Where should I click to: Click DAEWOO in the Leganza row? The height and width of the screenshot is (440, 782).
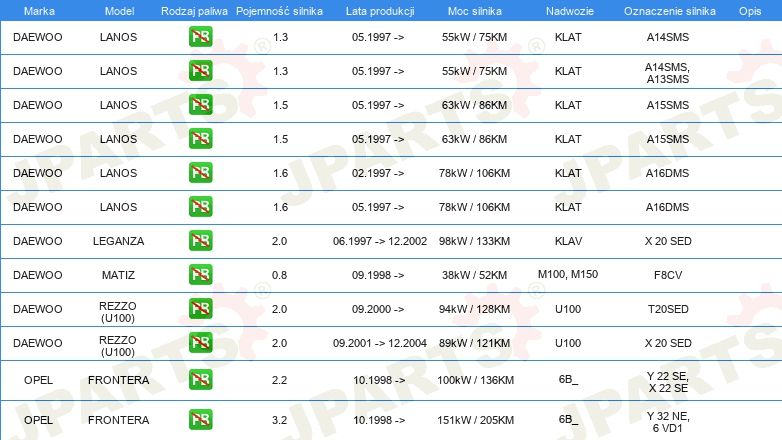tap(37, 241)
